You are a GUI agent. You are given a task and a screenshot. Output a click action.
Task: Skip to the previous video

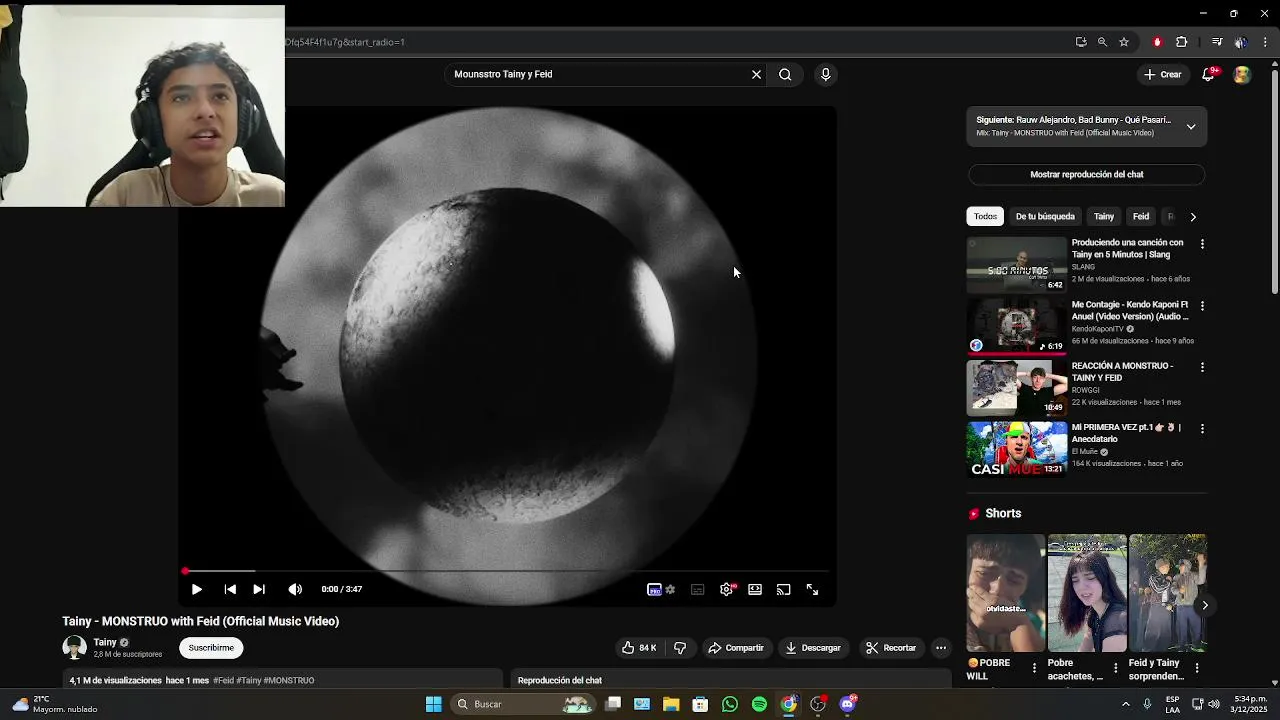pos(230,590)
